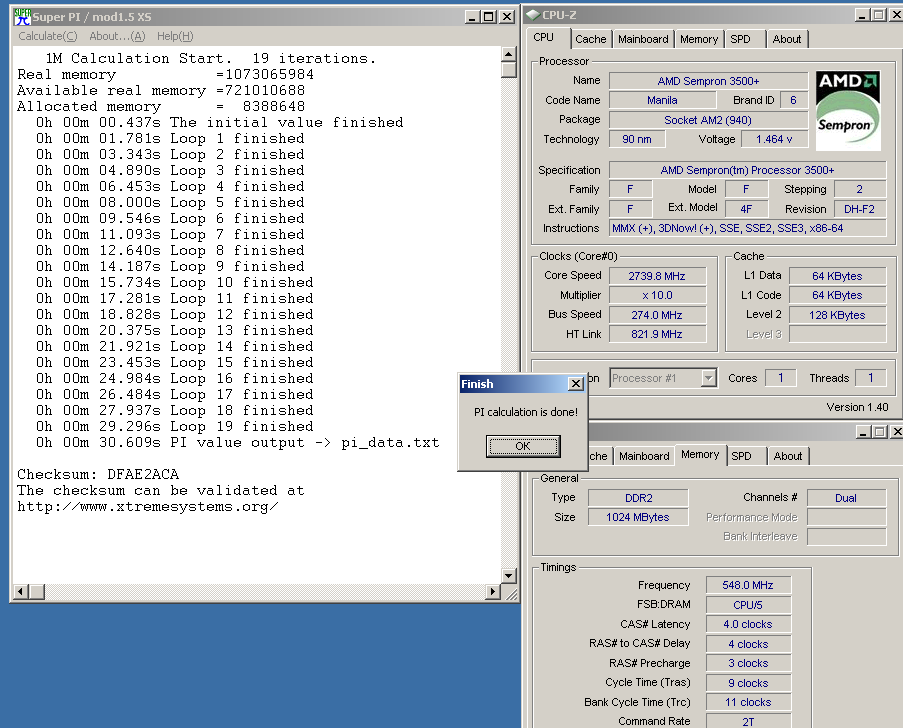
Task: Click the Super PI application icon
Action: (x=22, y=17)
